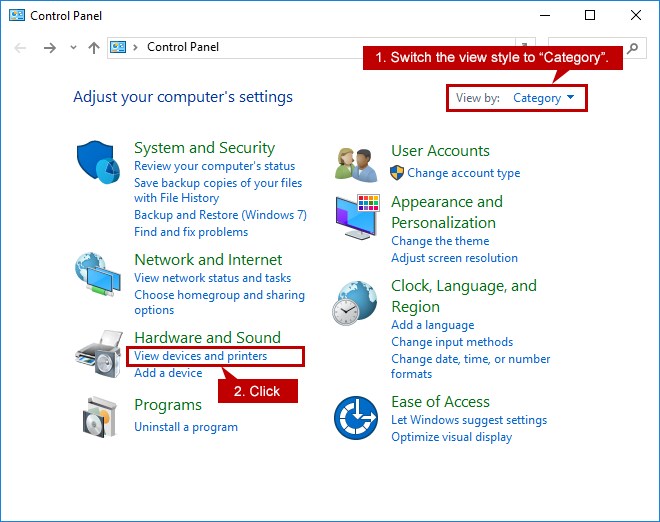Open the Clock, Language, and Region icon
This screenshot has width=660, height=522.
click(x=354, y=303)
